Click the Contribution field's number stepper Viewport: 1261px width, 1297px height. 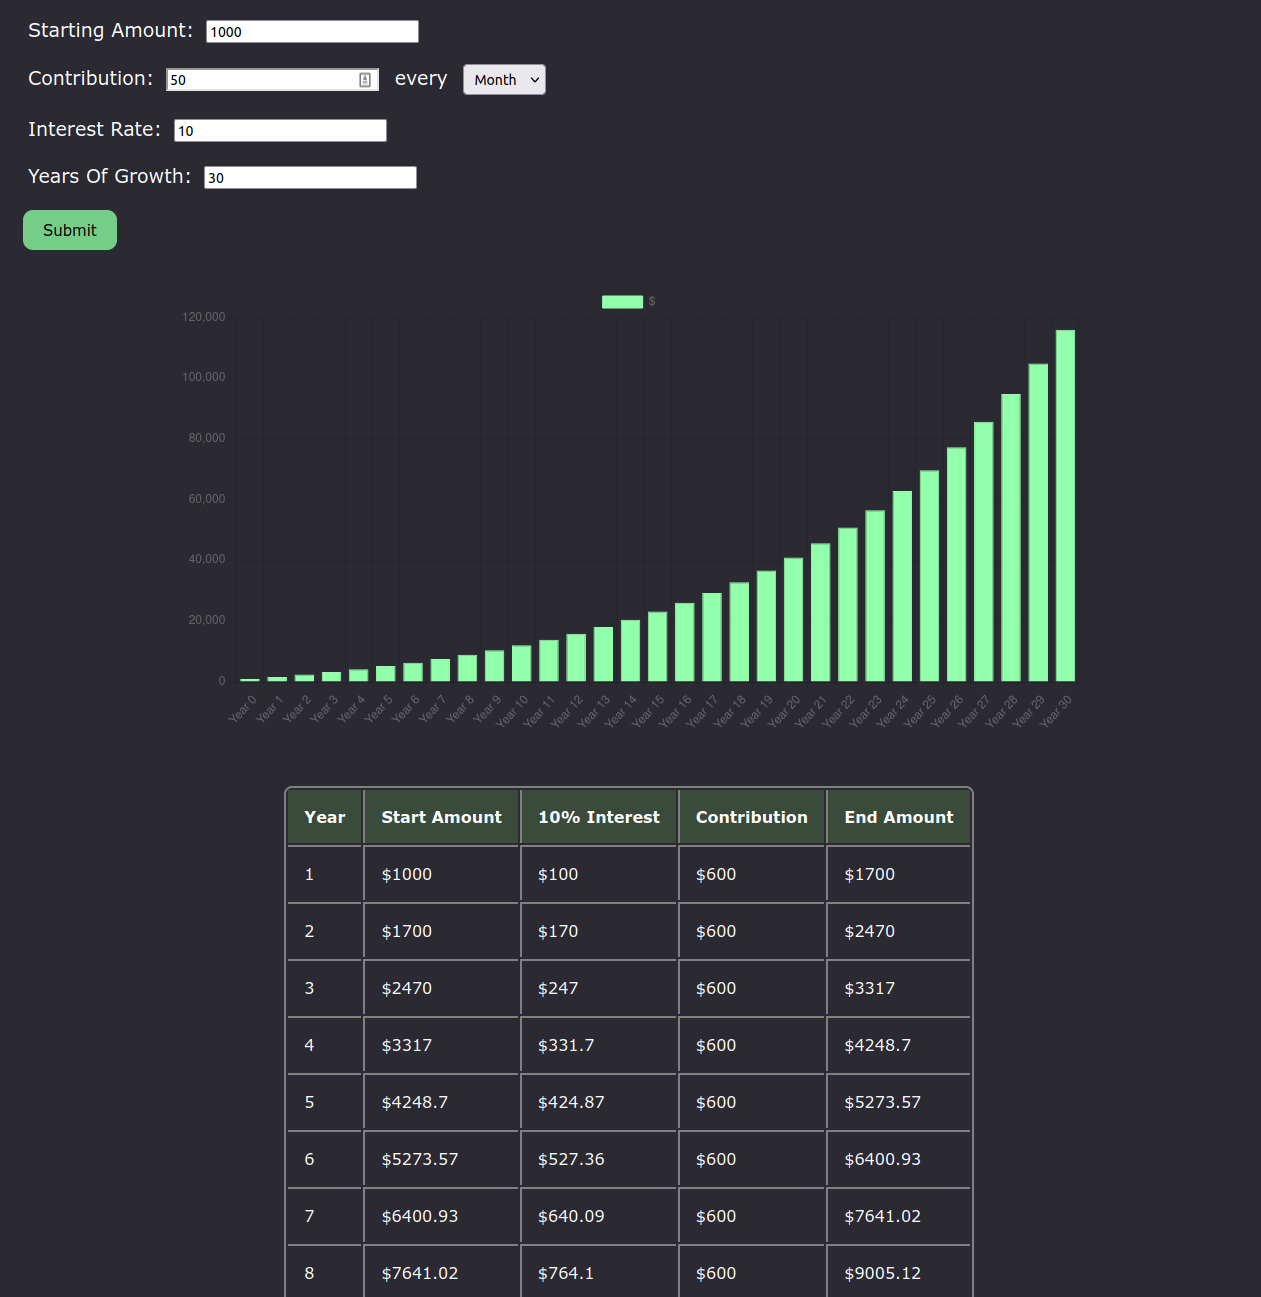[x=366, y=79]
